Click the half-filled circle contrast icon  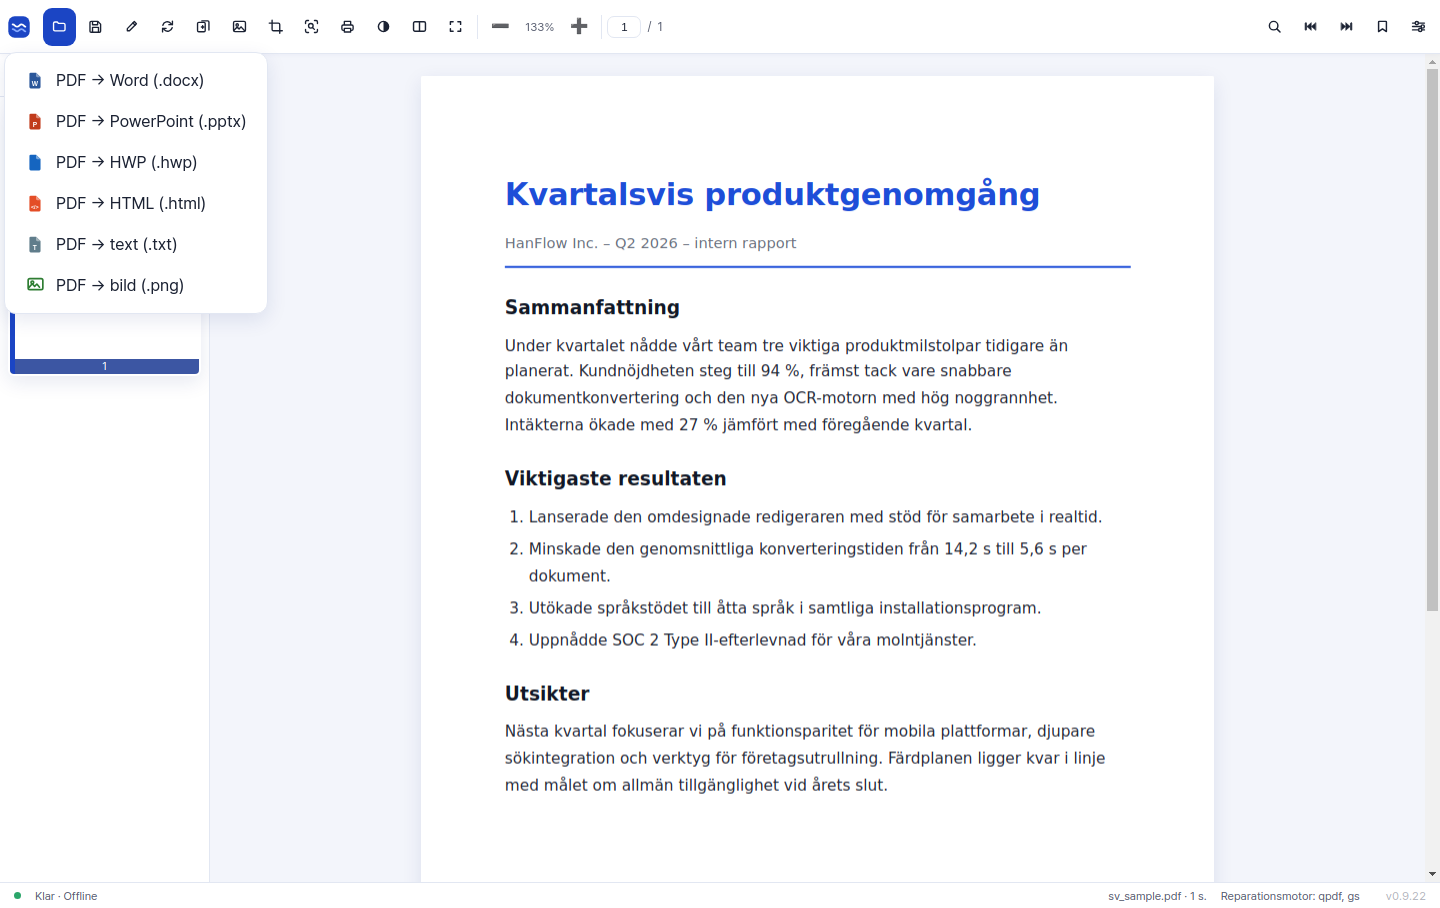(383, 27)
